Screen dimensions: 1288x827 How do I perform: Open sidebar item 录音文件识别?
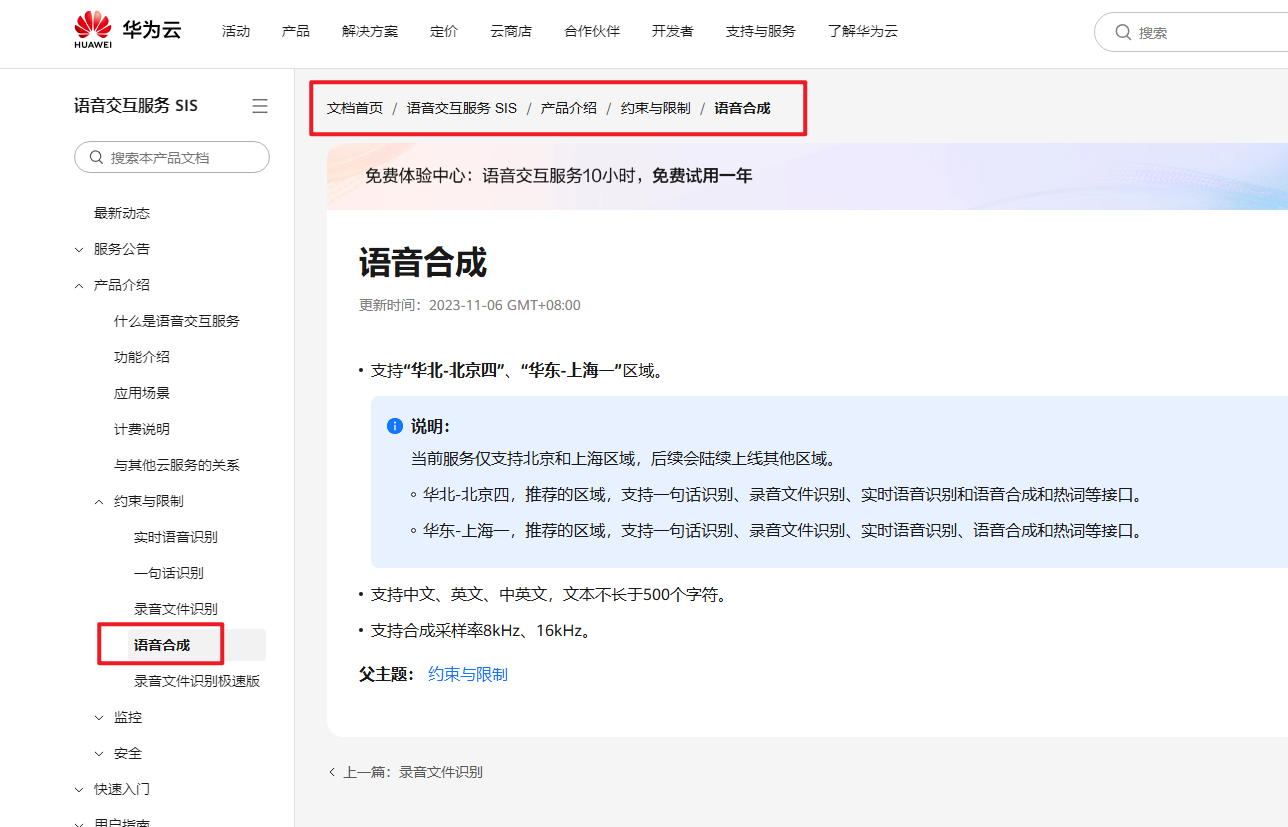(x=176, y=609)
